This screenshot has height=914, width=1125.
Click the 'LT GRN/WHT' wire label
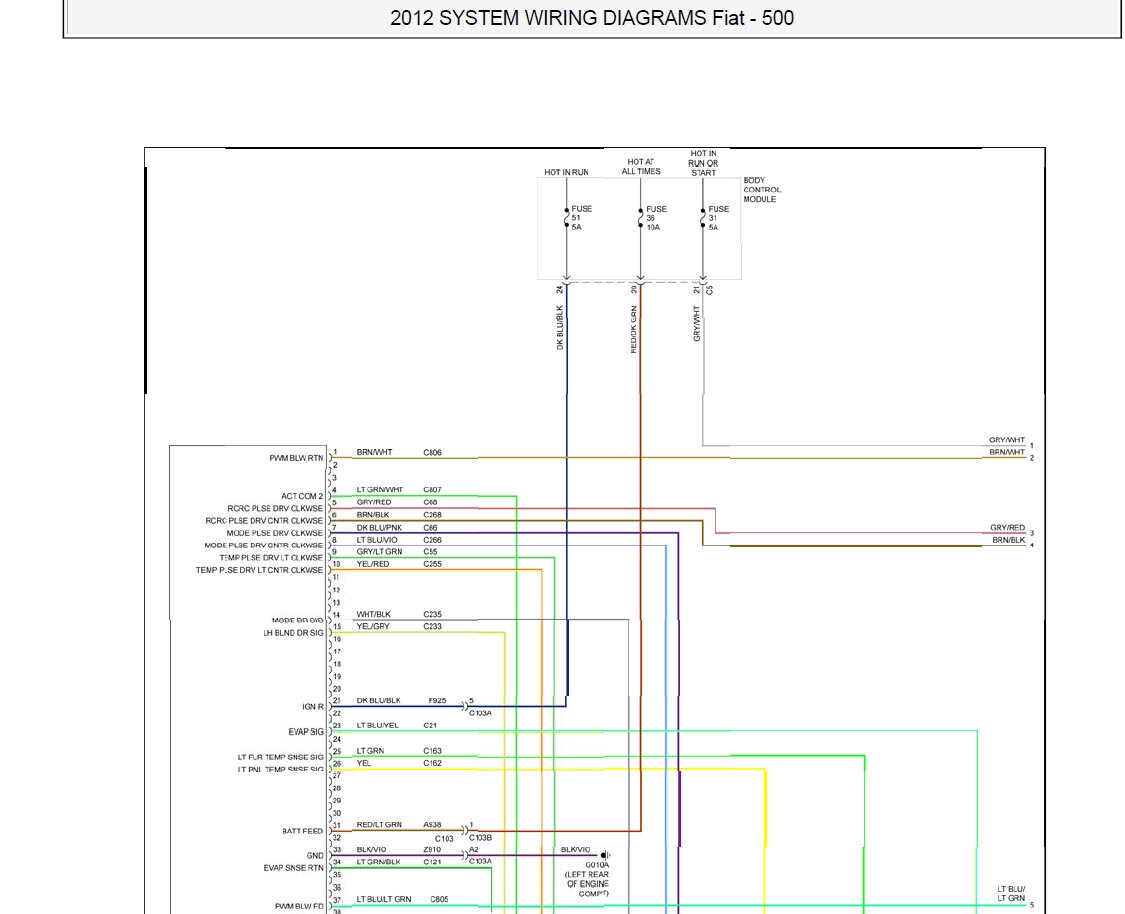click(380, 489)
